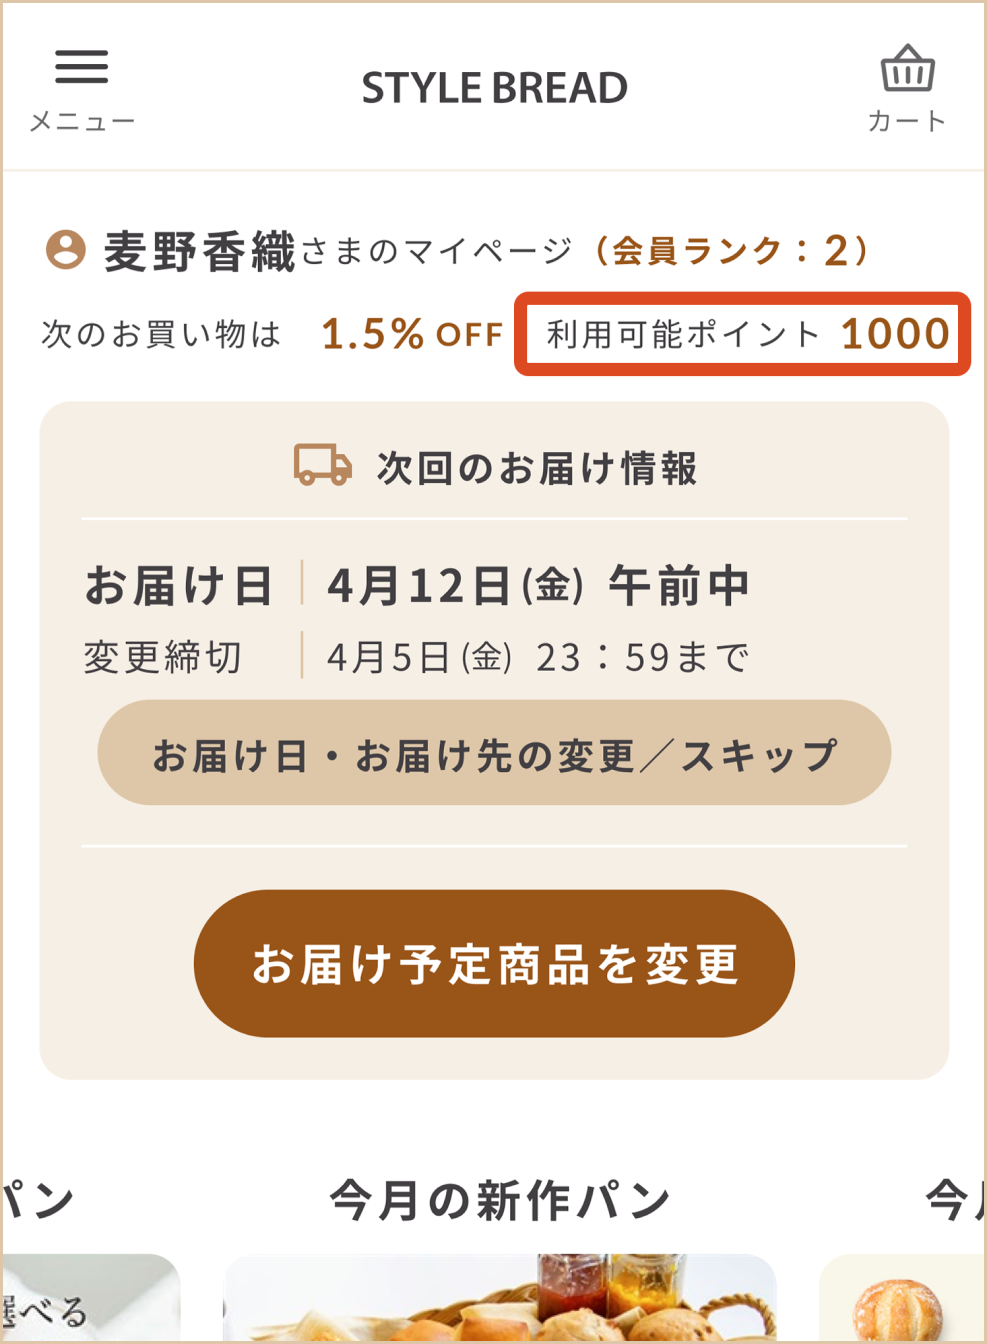This screenshot has height=1344, width=987.
Task: Tap the カート label
Action: pyautogui.click(x=907, y=121)
